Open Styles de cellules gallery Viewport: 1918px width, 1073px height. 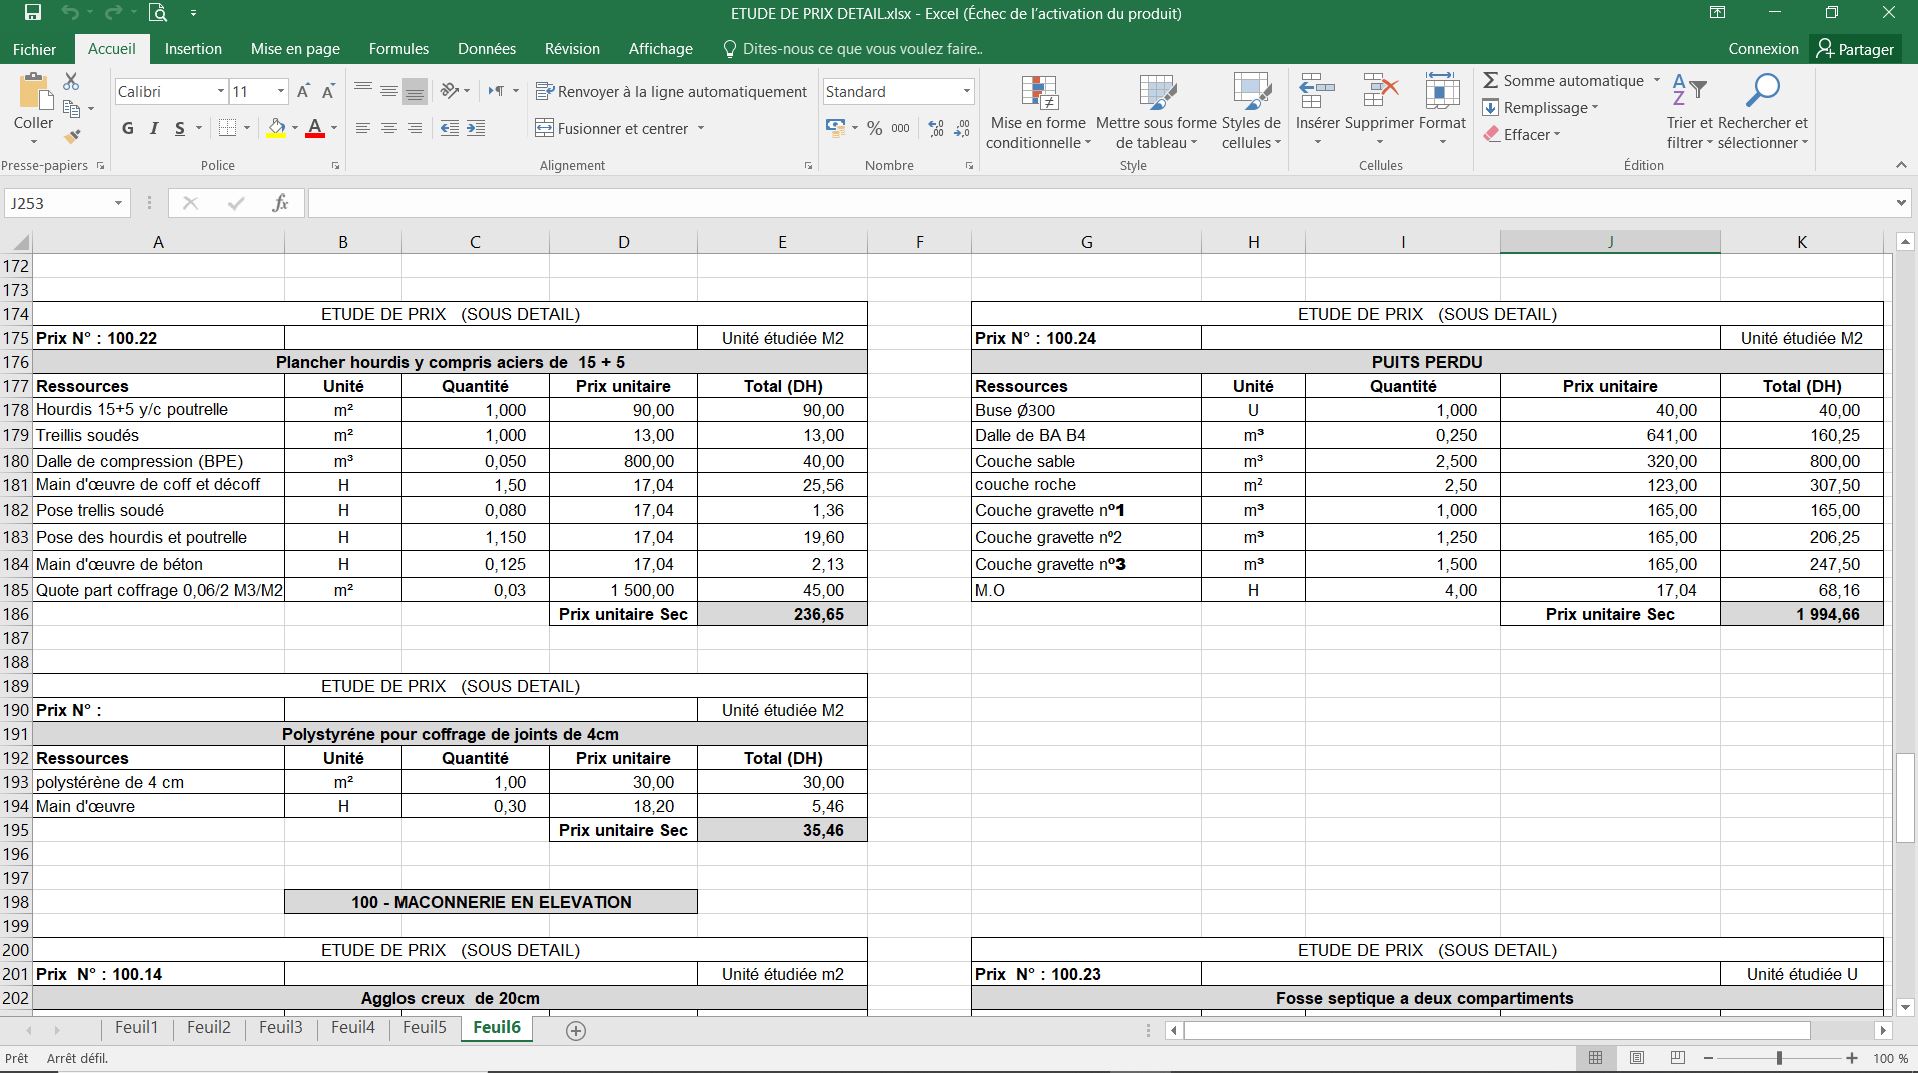1251,110
